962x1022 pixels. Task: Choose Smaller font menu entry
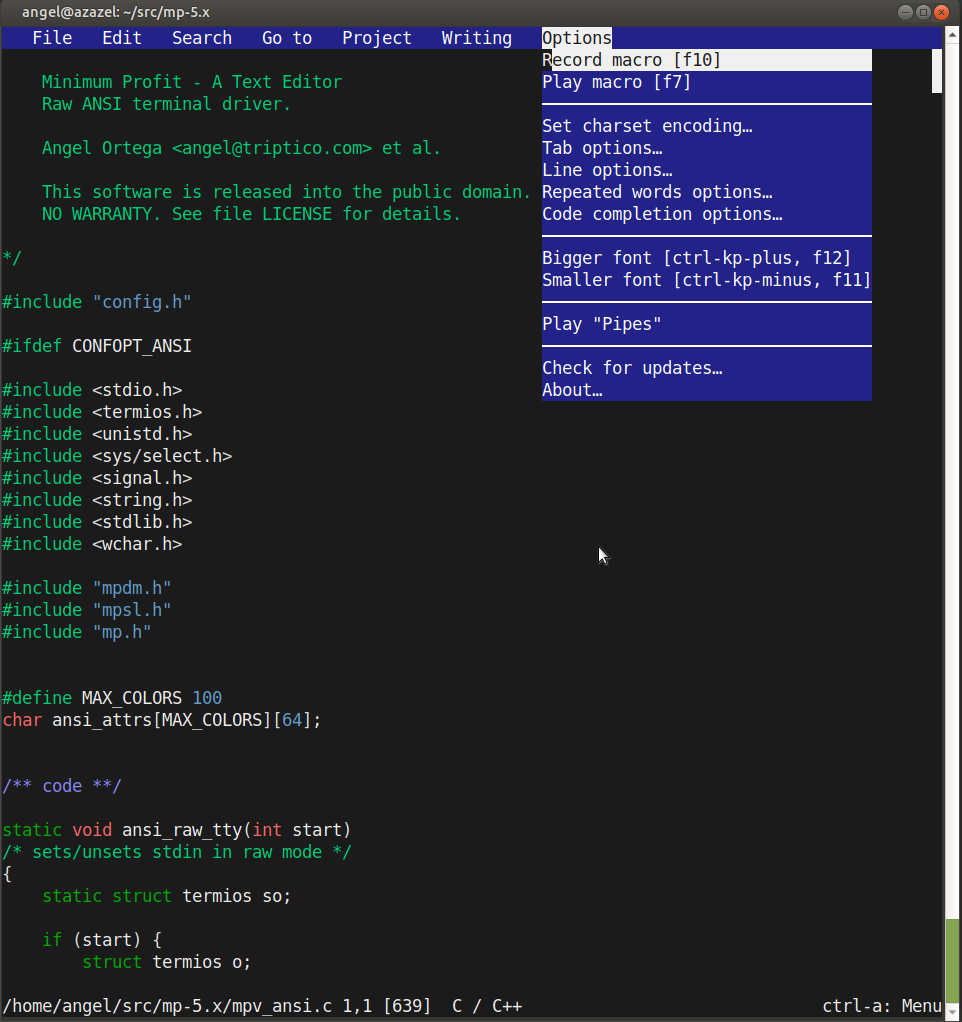point(707,280)
